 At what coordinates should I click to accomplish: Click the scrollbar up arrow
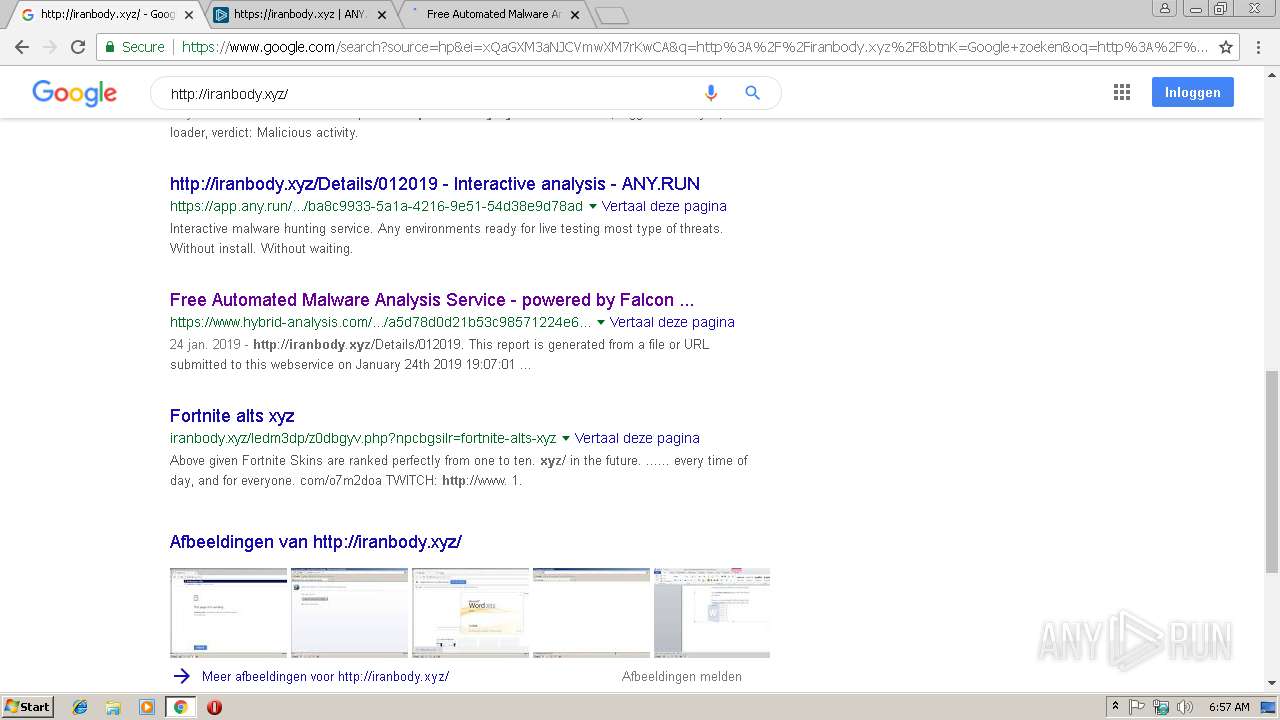pos(1272,74)
